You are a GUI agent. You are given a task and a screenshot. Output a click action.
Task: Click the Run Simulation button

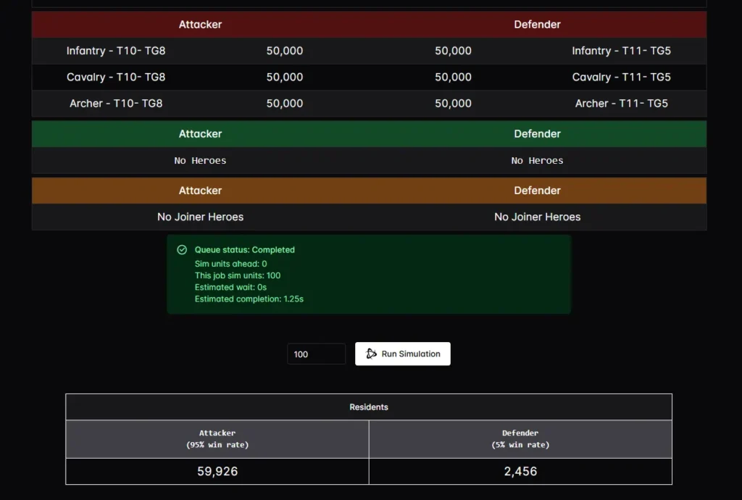(x=403, y=354)
